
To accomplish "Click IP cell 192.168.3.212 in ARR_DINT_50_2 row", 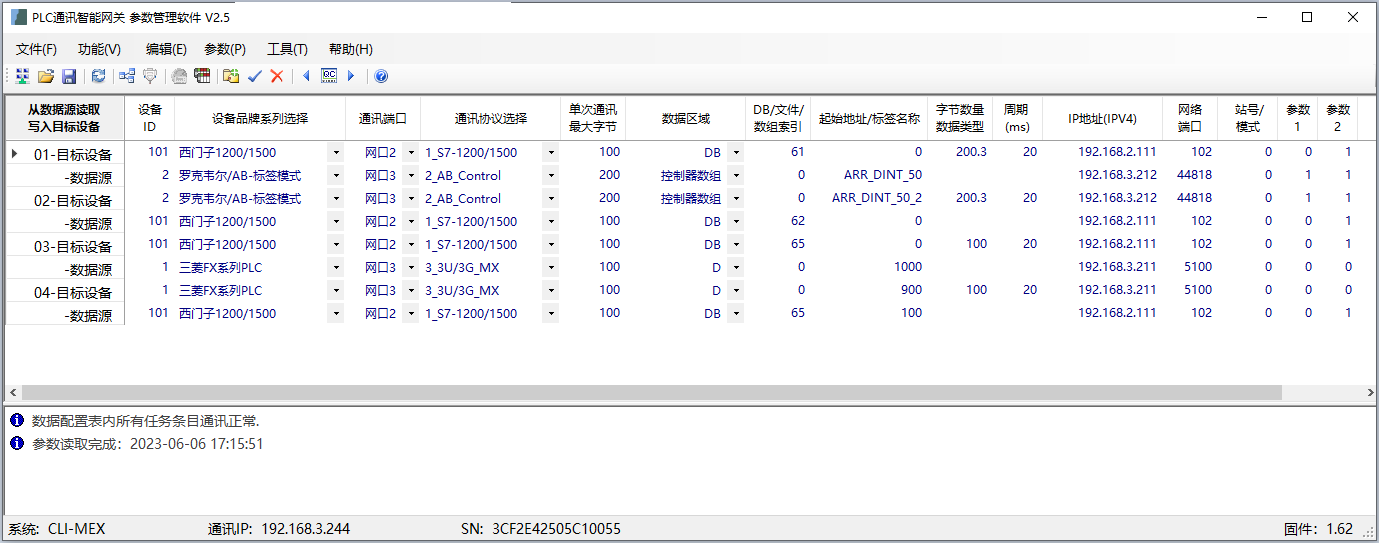I will tap(1102, 198).
